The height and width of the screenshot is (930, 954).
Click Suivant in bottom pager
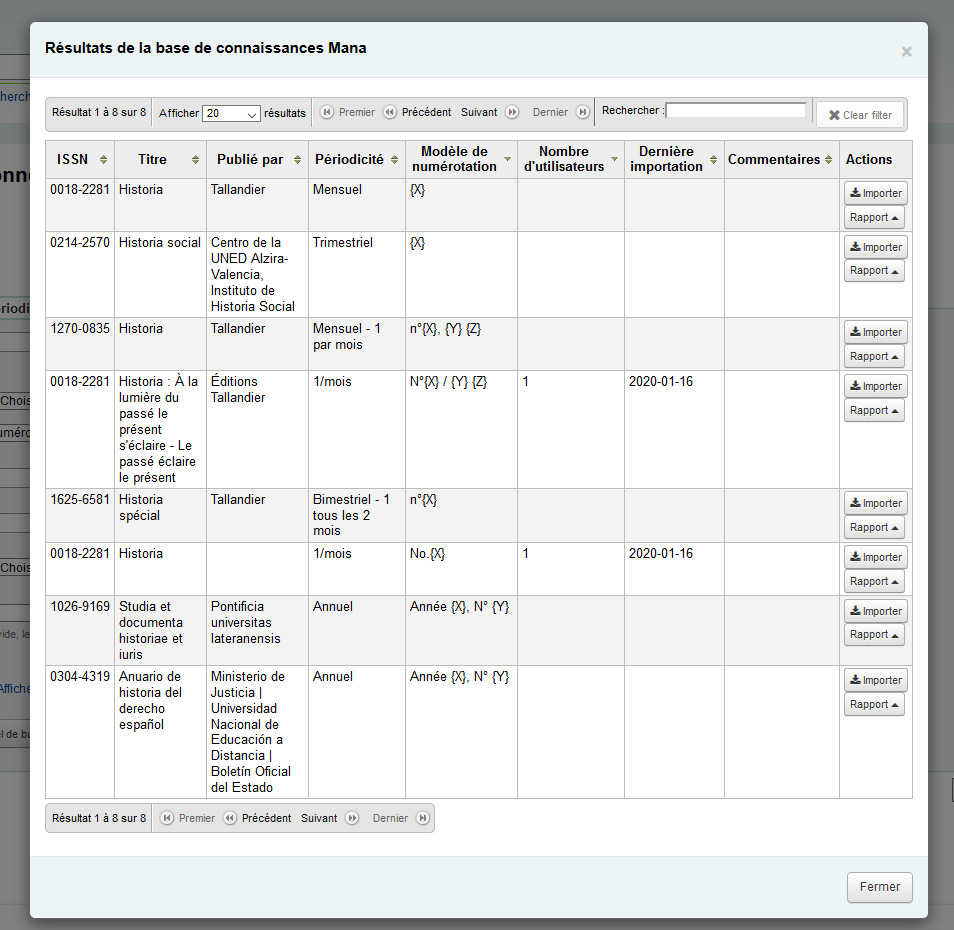tap(330, 818)
